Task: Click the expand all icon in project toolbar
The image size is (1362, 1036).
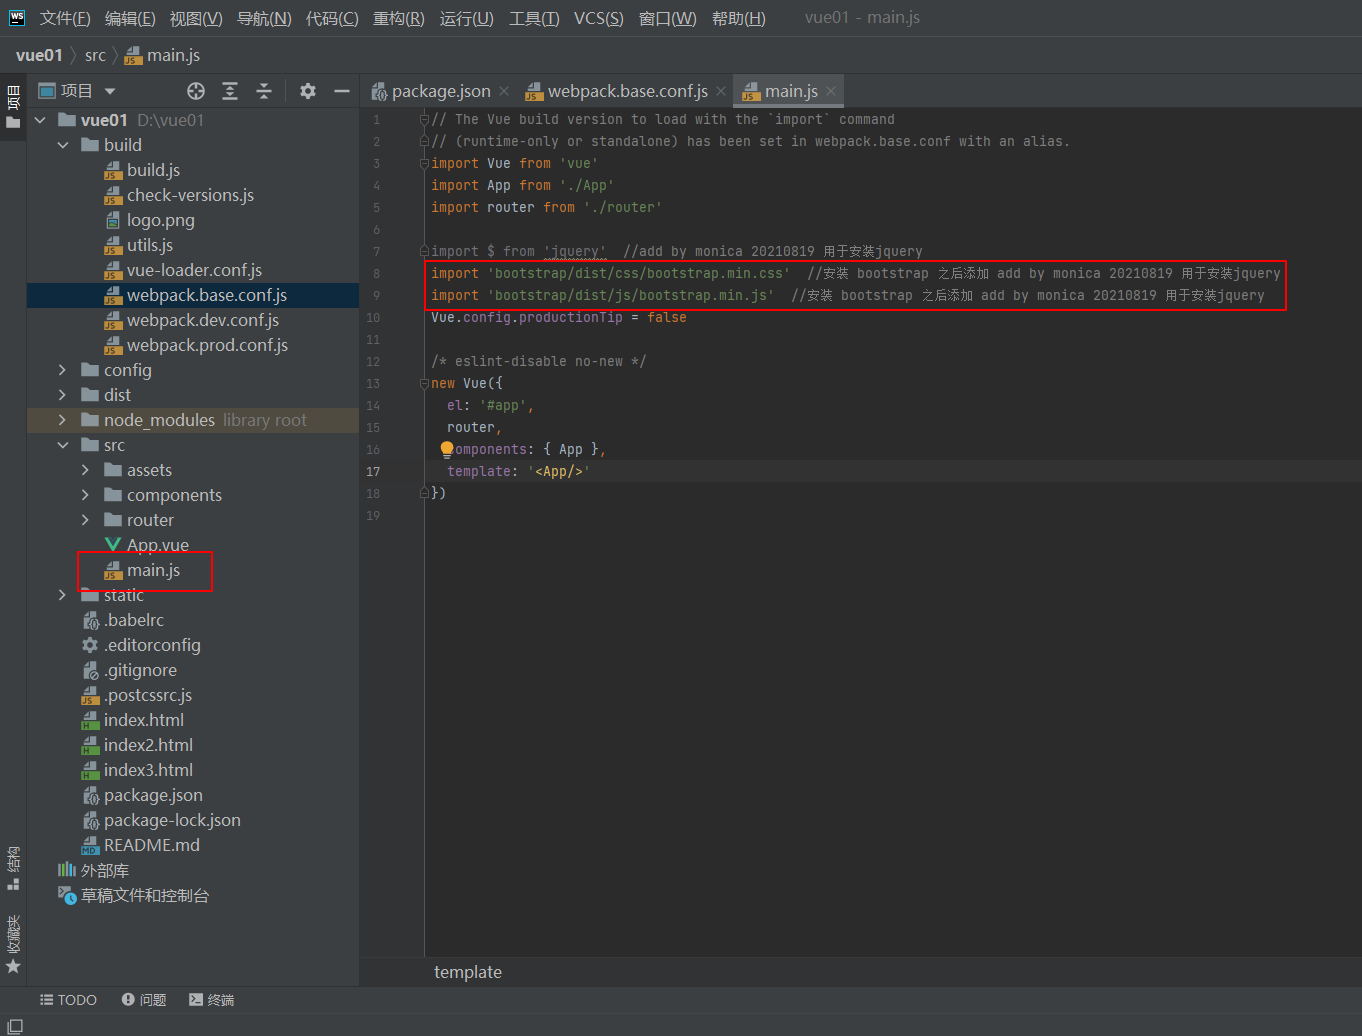Action: pos(230,91)
